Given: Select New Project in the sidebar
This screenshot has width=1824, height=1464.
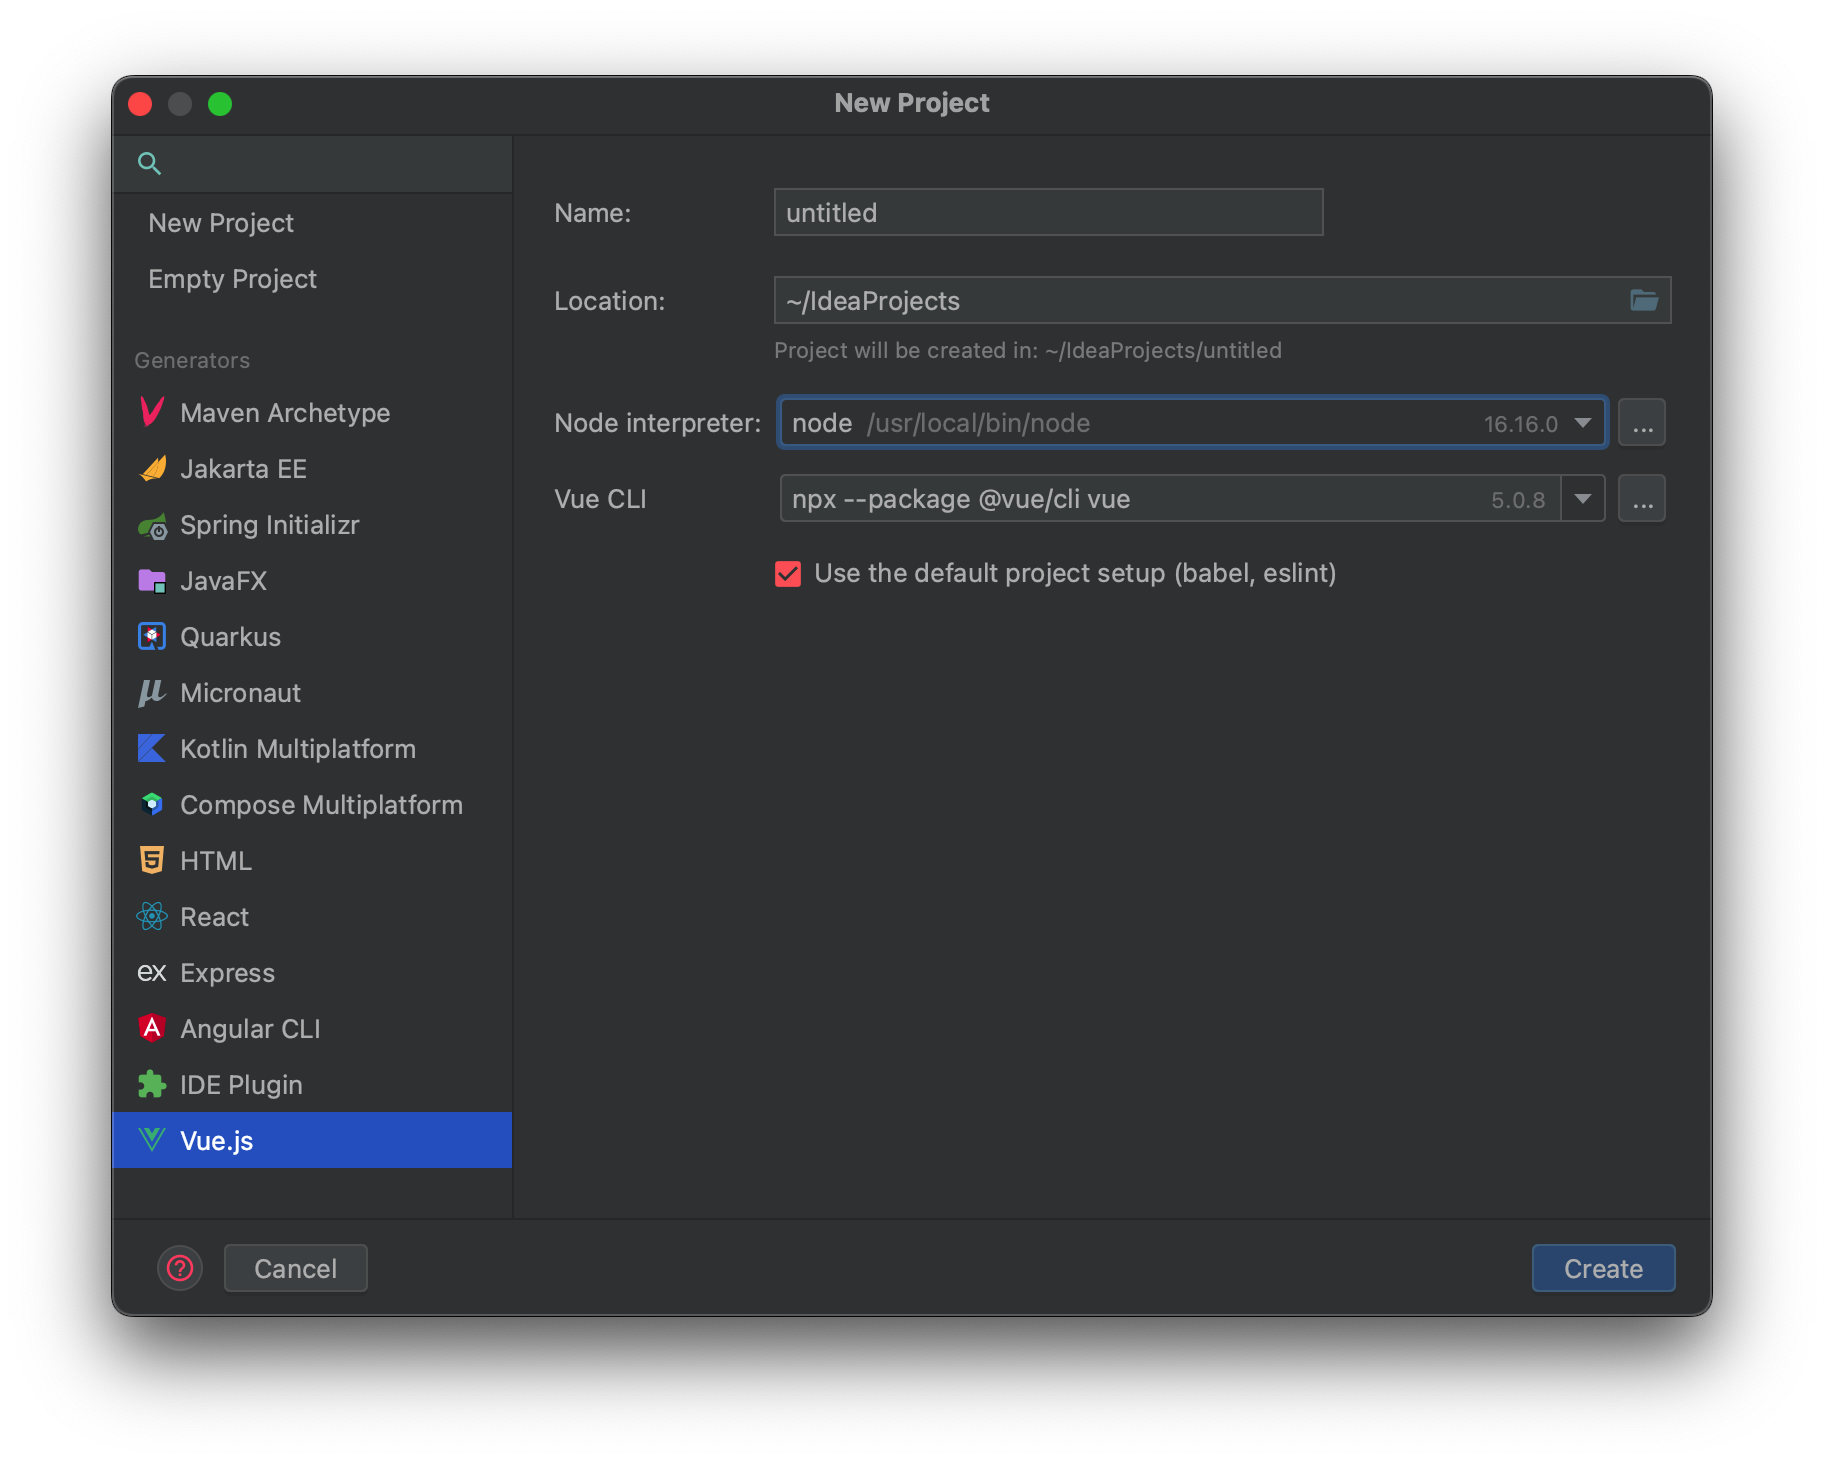Looking at the screenshot, I should click(312, 223).
